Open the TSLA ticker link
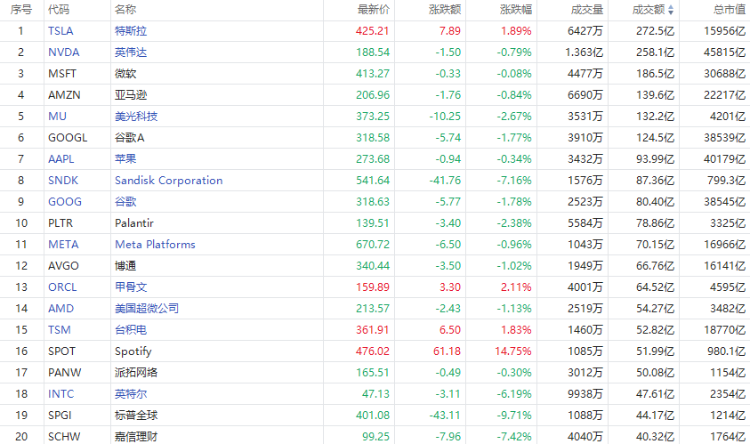The image size is (750, 444). coord(61,31)
